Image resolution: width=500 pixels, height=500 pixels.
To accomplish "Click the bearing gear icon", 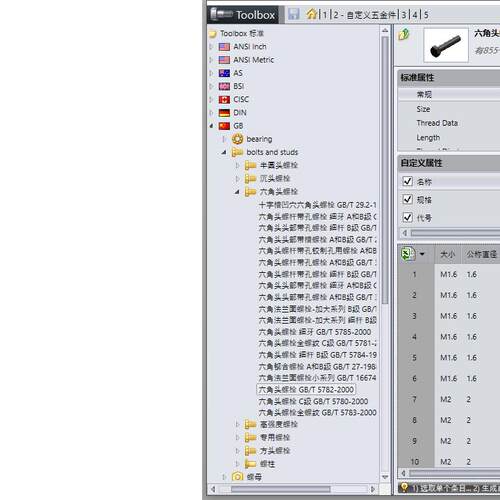I will 237,139.
